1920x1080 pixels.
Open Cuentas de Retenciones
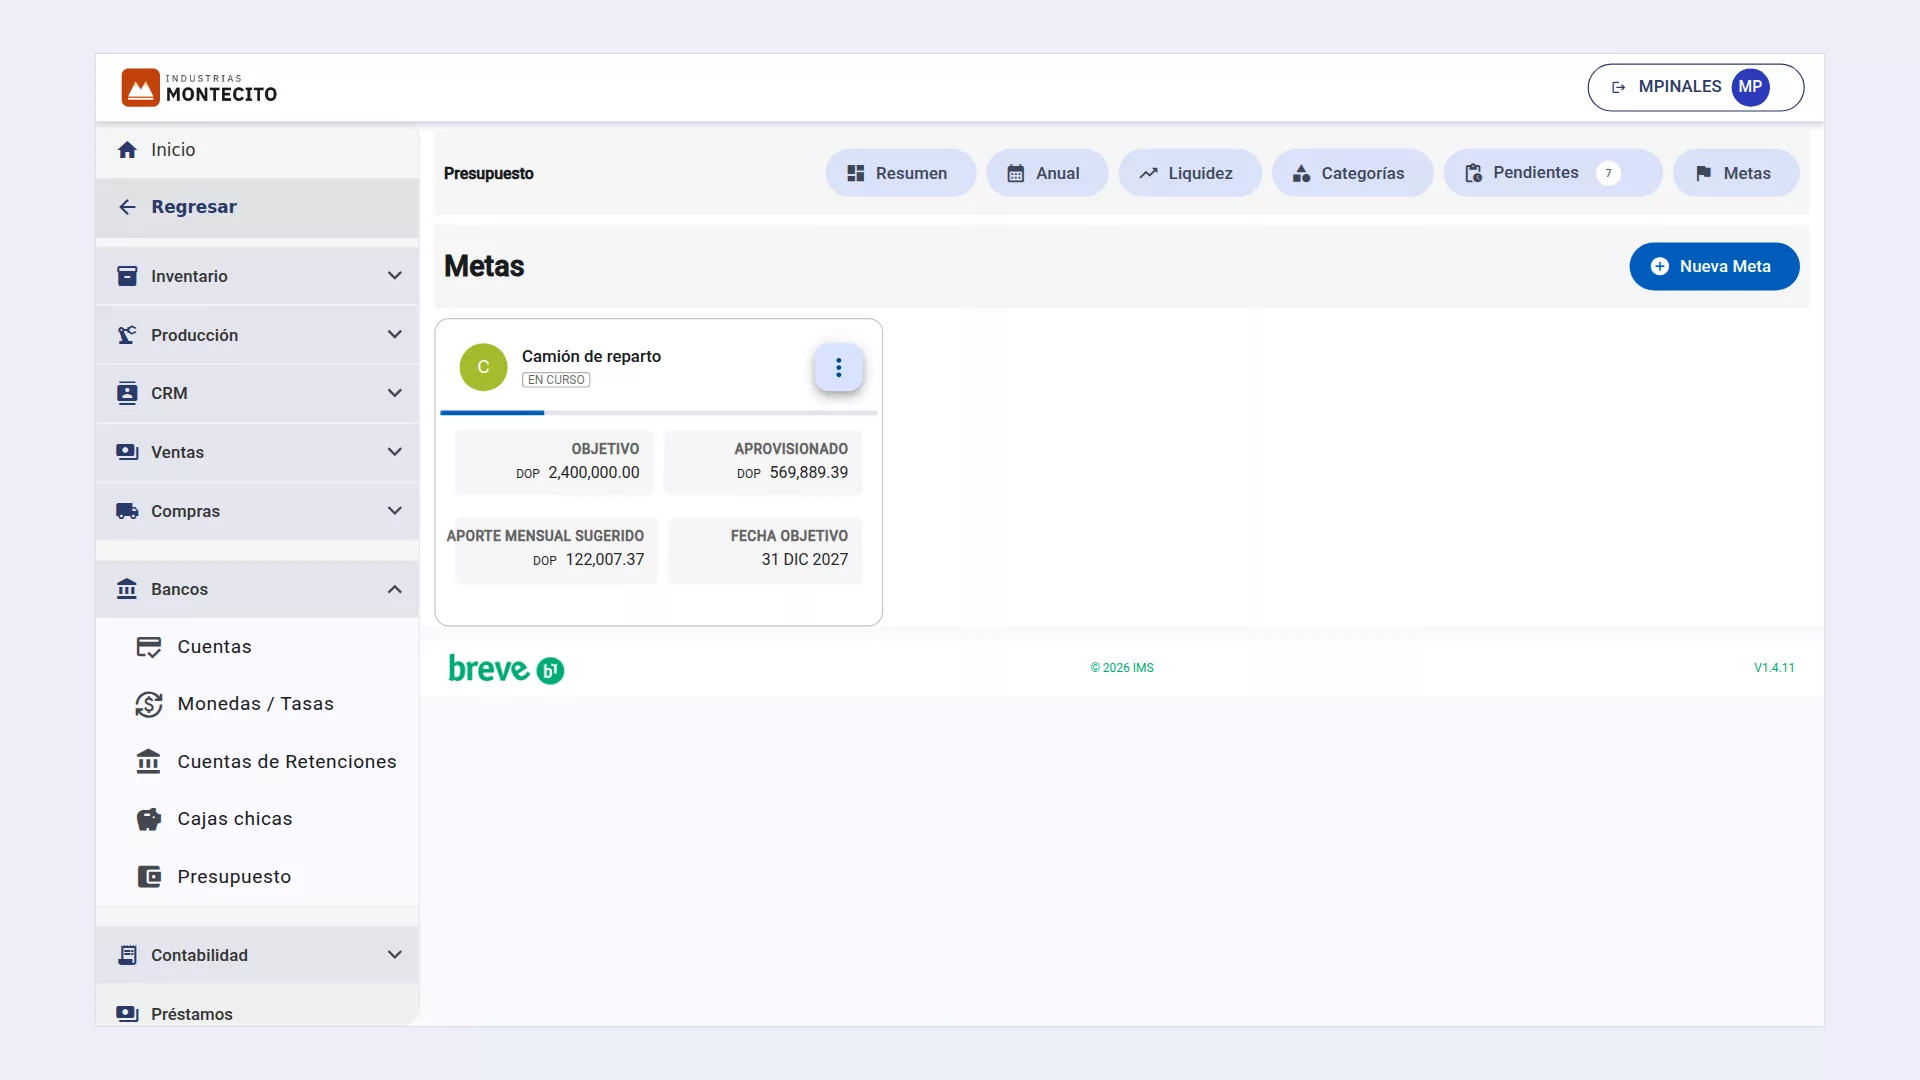coord(257,762)
